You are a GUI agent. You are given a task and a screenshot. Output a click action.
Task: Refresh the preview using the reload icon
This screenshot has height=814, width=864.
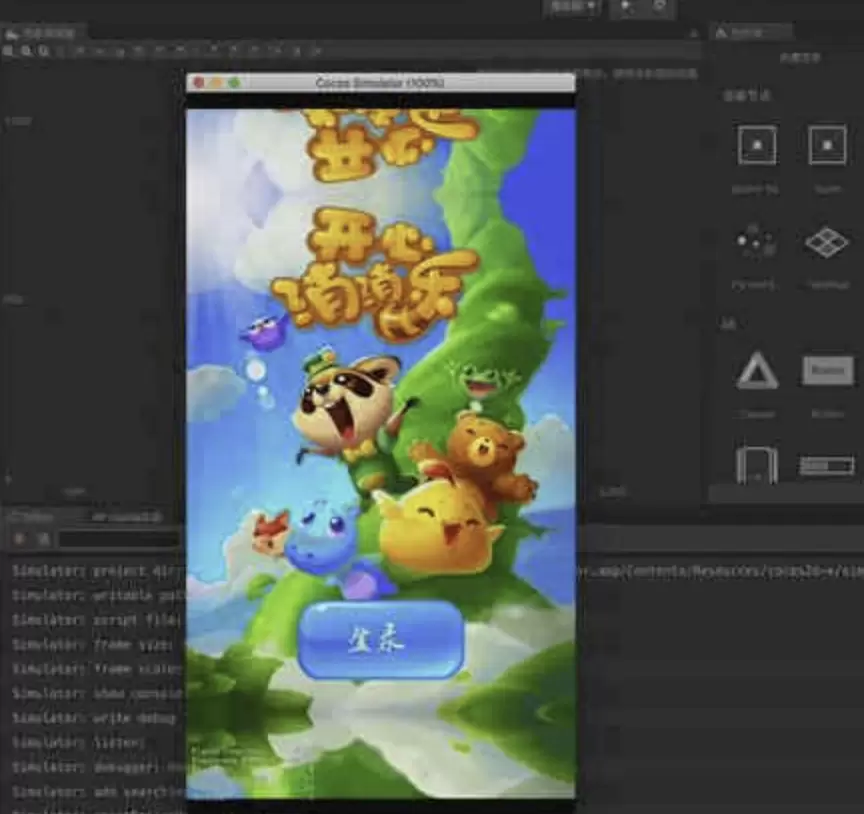pos(659,6)
